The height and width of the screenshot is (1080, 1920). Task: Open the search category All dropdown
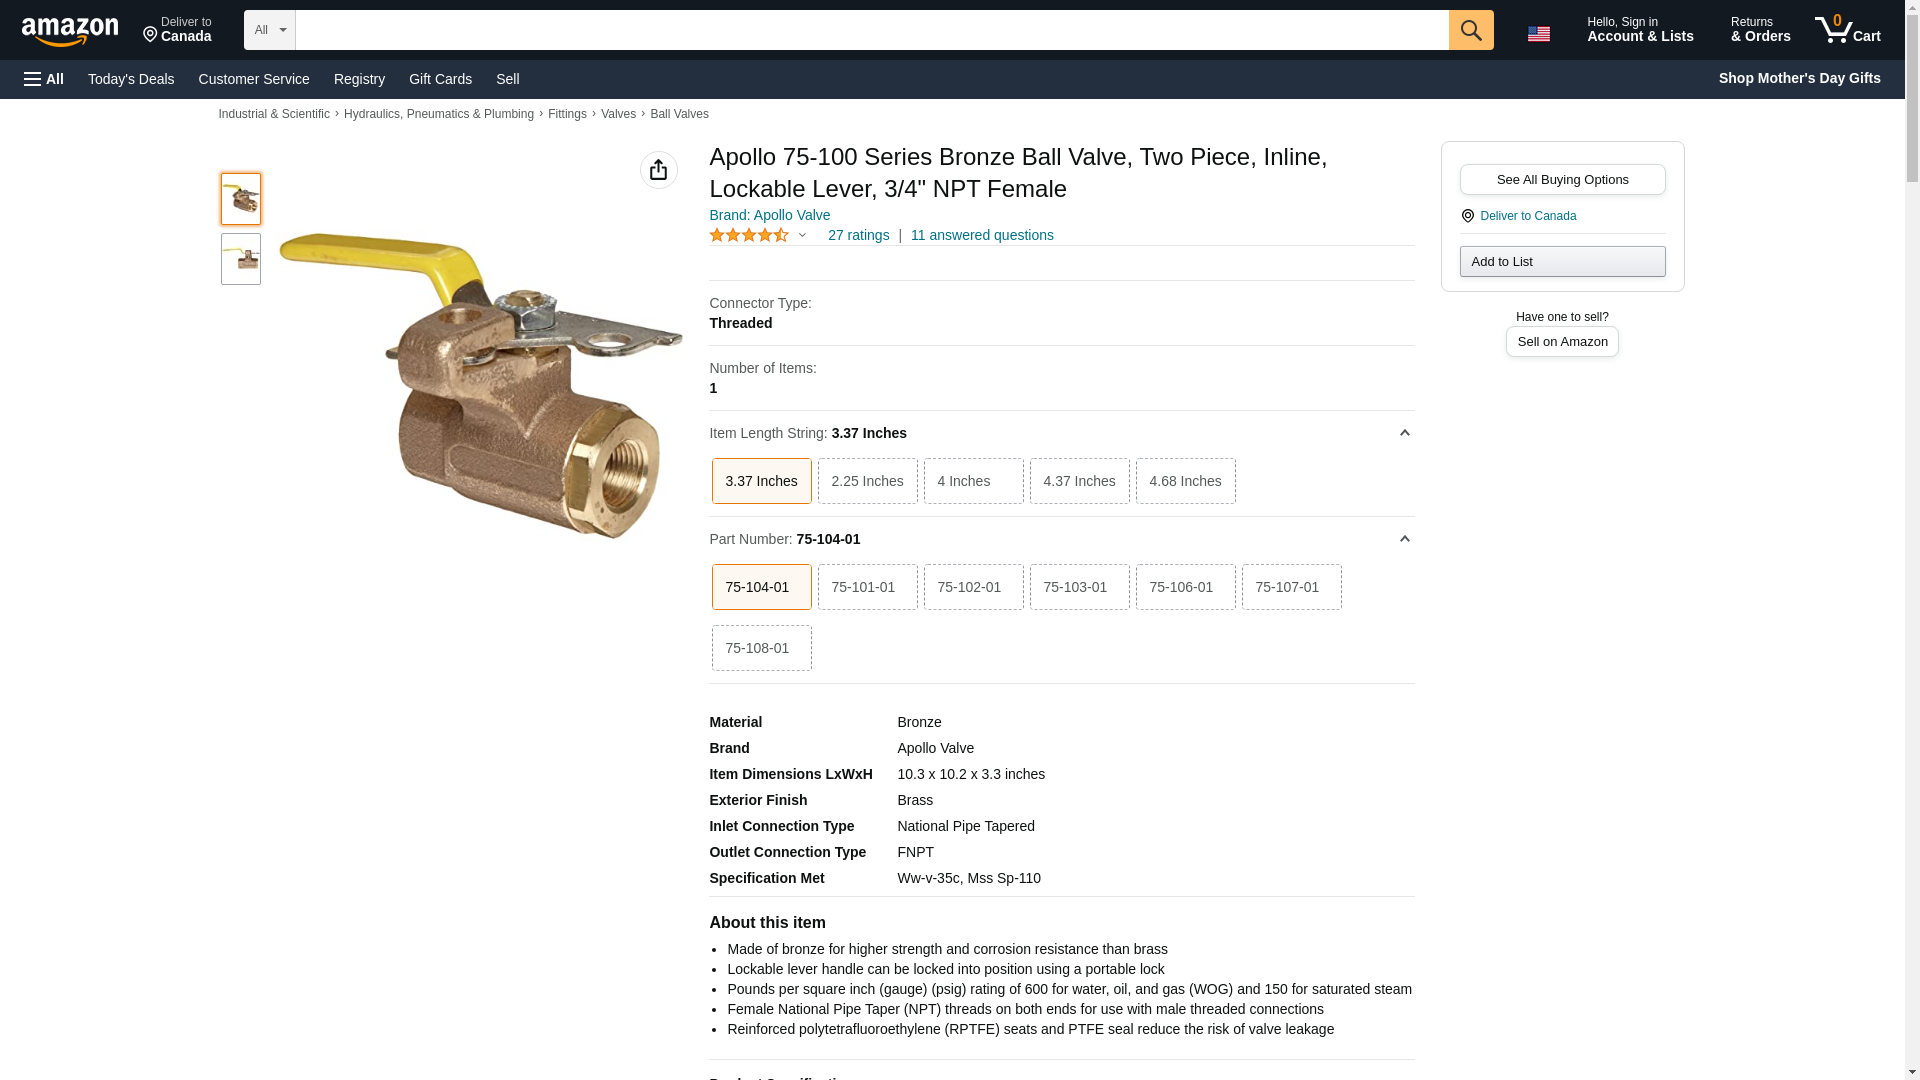[269, 30]
